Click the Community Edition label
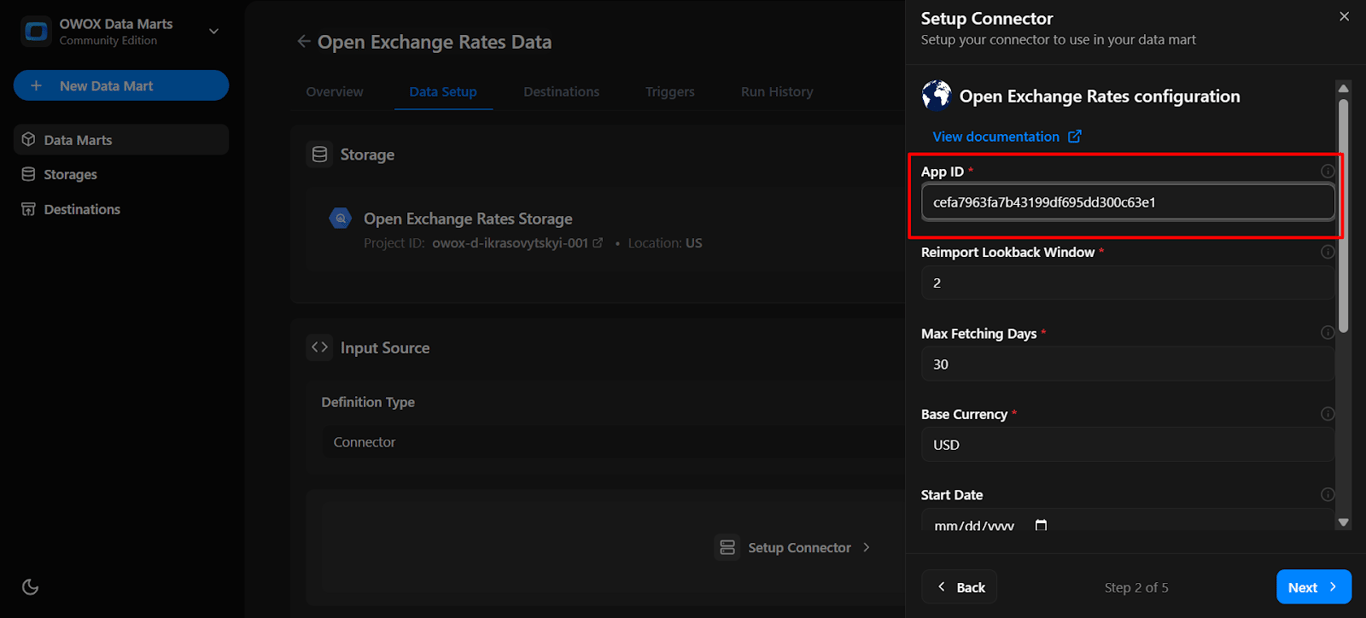1366x618 pixels. pyautogui.click(x=108, y=41)
